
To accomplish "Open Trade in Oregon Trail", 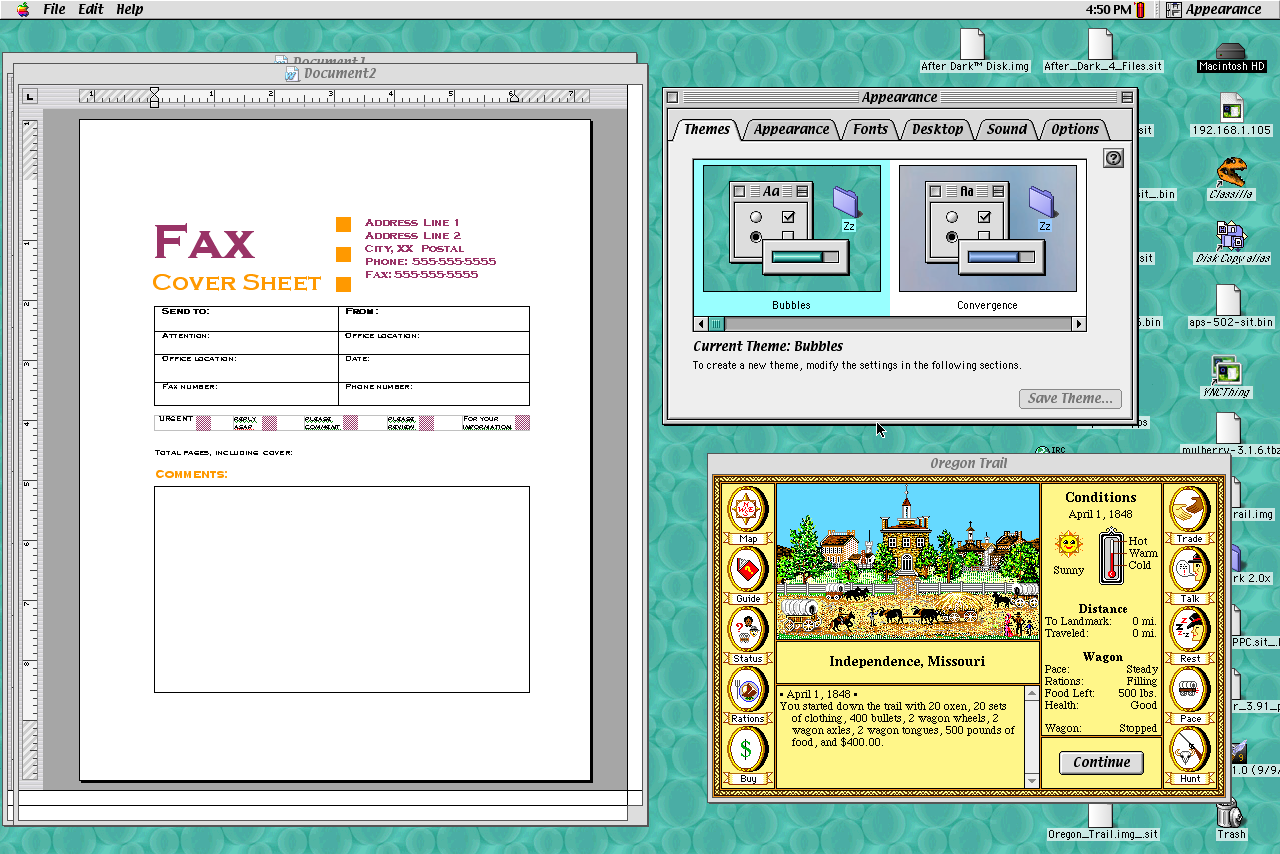I will pos(1189,511).
